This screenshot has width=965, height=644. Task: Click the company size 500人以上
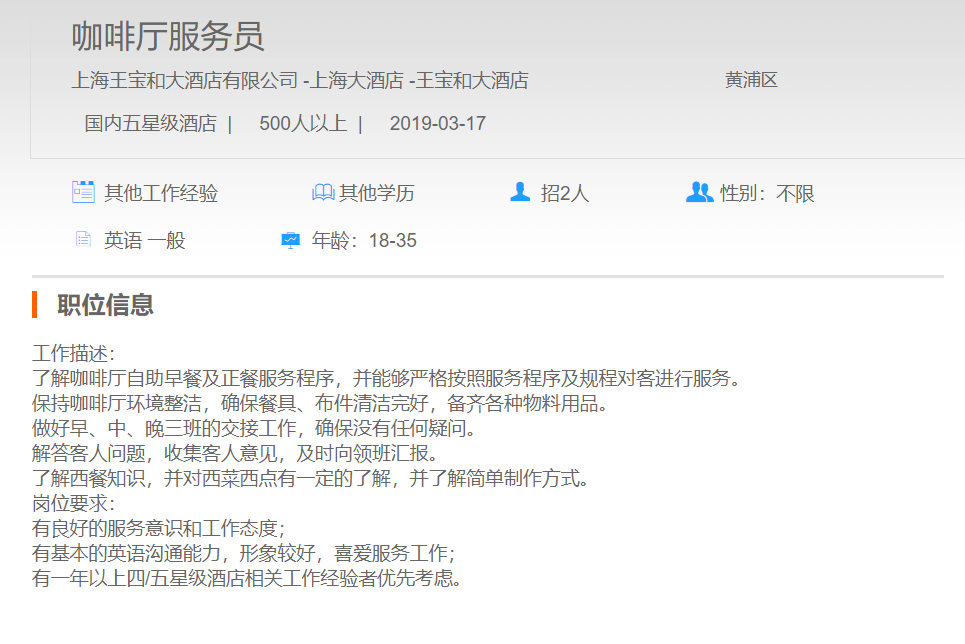tap(303, 124)
